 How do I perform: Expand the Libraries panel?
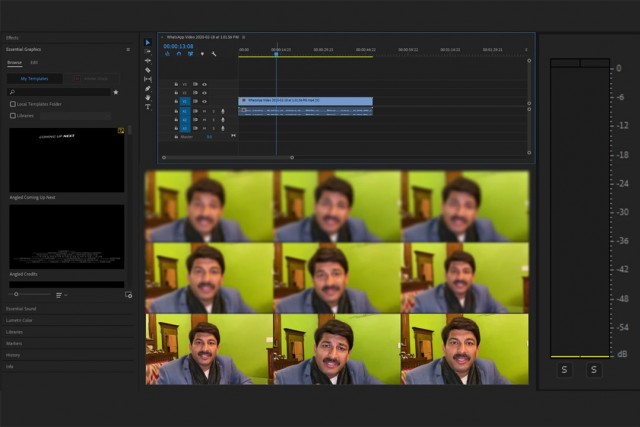(x=14, y=332)
